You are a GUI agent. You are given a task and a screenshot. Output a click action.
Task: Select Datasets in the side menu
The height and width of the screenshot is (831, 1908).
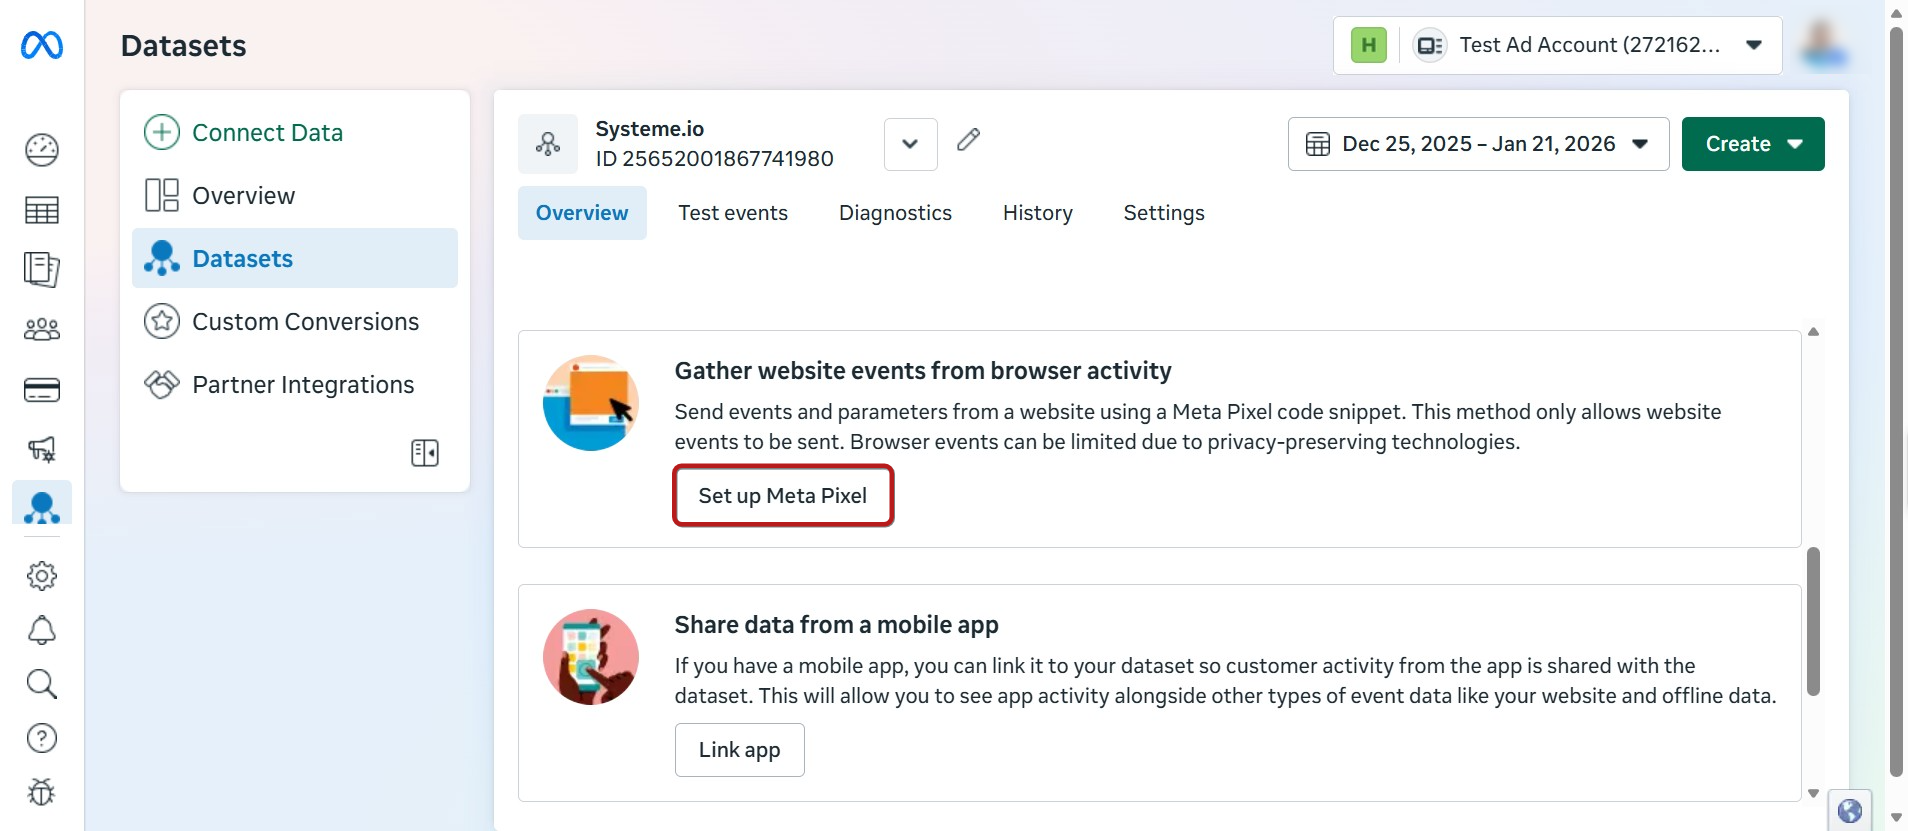tap(295, 258)
